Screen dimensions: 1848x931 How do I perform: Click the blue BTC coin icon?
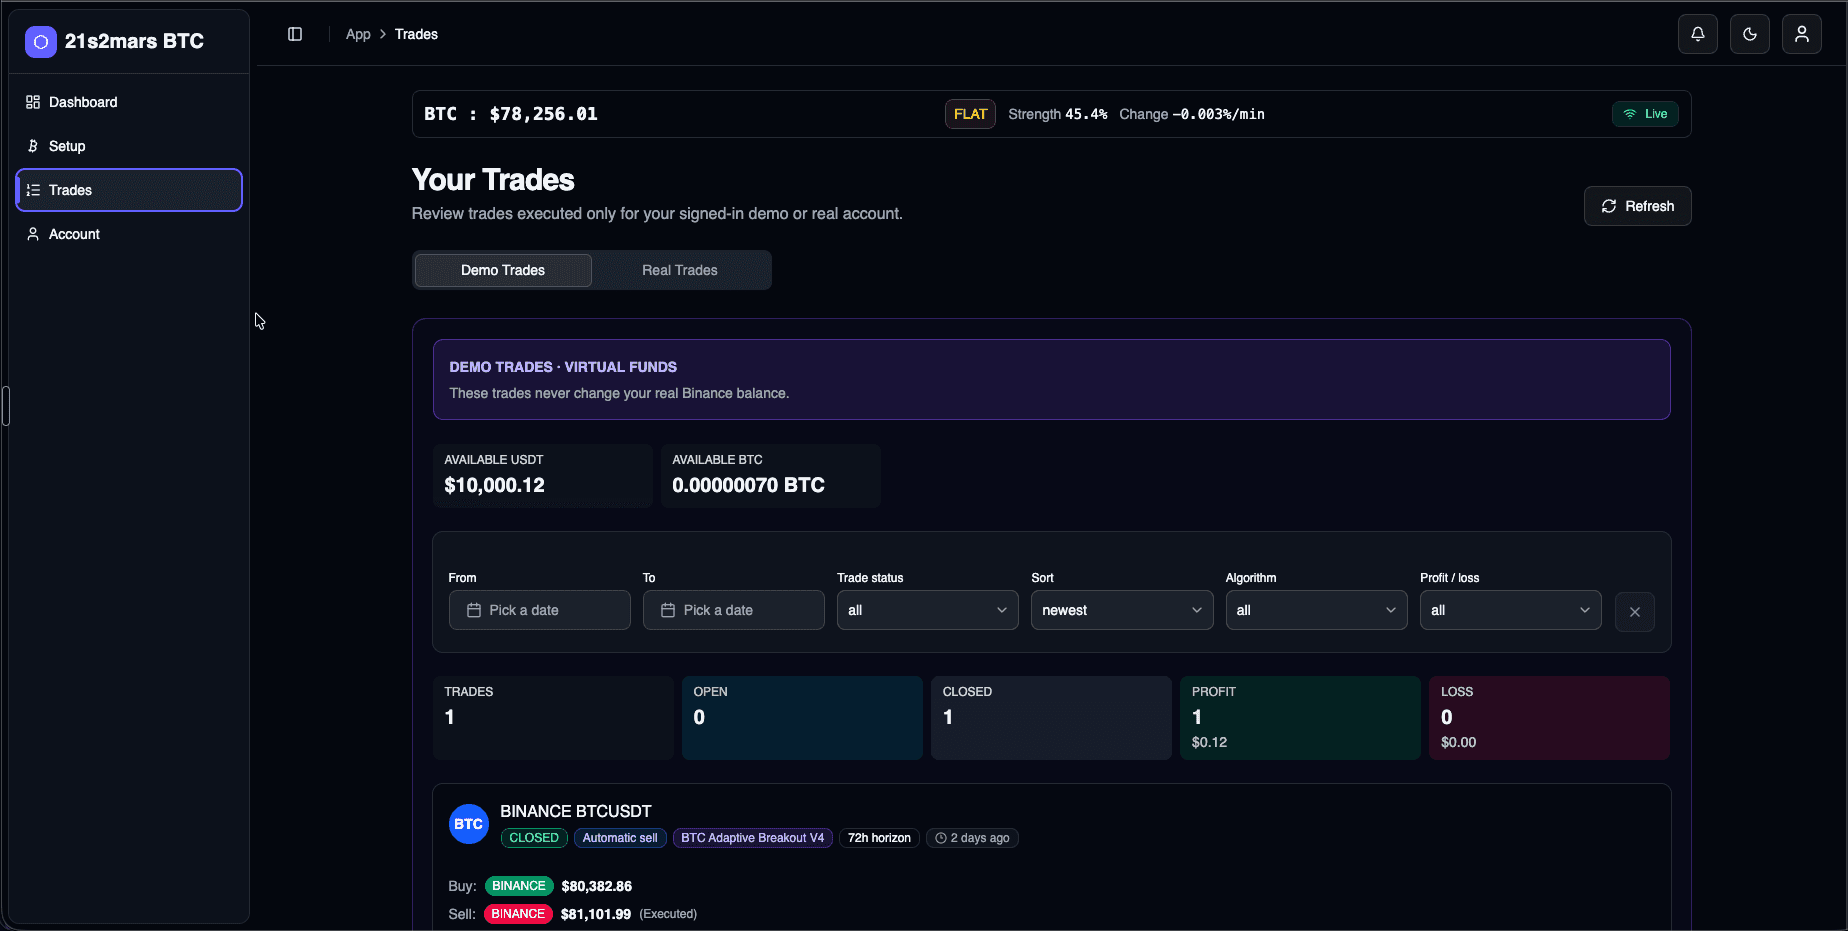(x=469, y=824)
